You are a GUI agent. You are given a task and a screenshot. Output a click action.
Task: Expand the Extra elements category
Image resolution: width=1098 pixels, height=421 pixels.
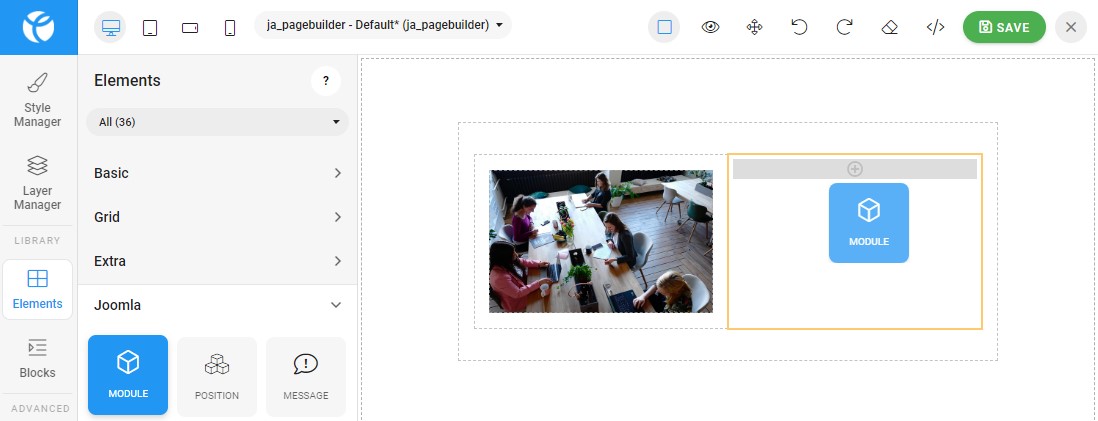[x=217, y=261]
